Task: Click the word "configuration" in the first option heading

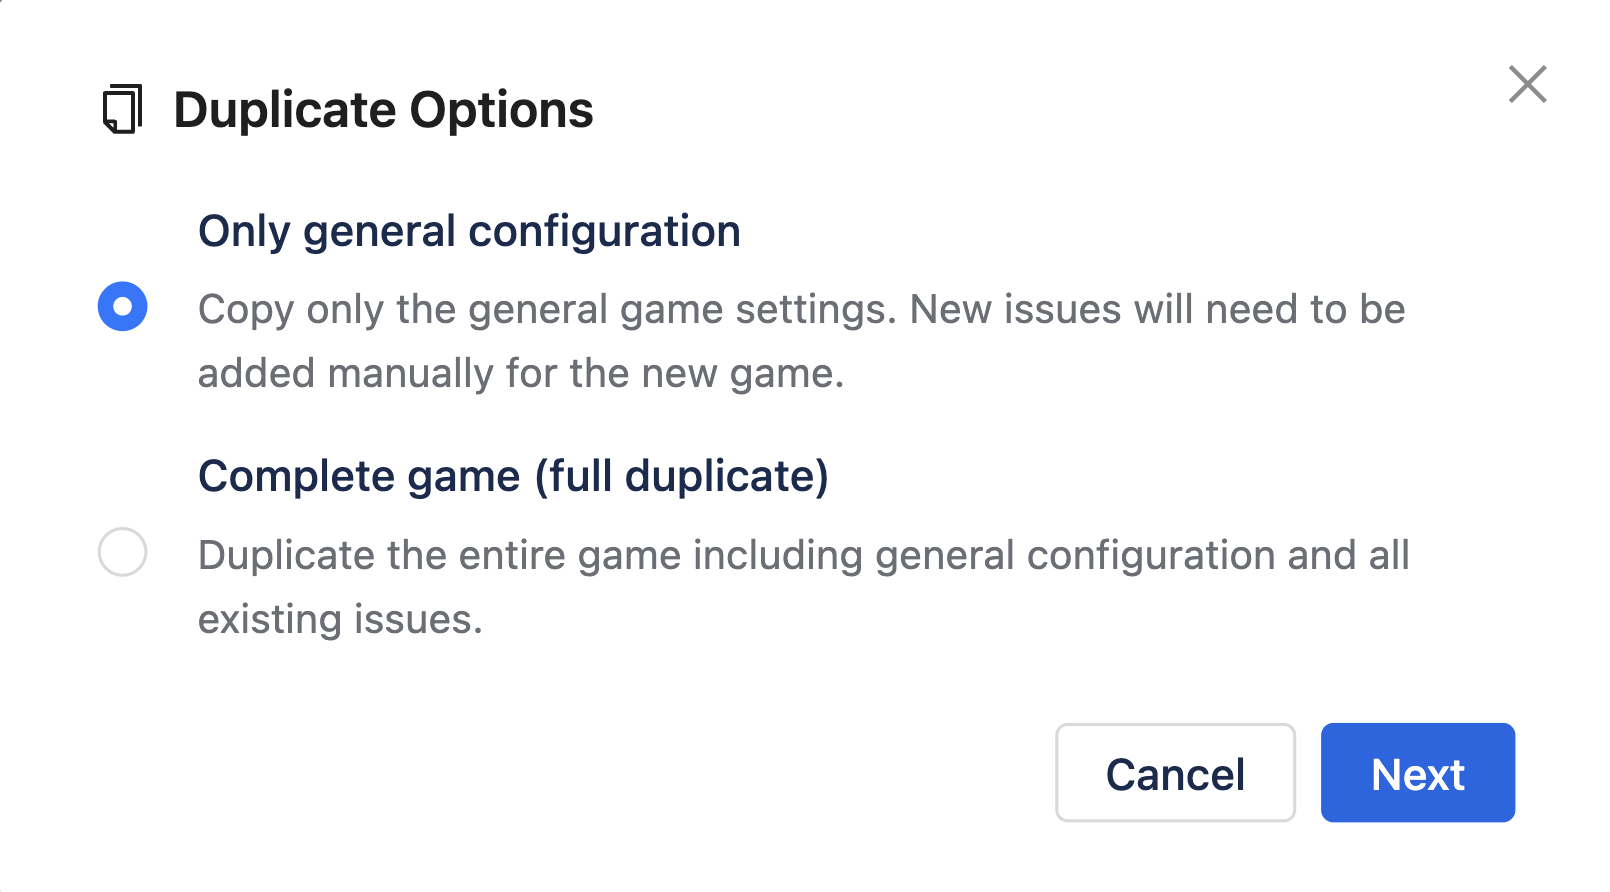Action: [604, 231]
